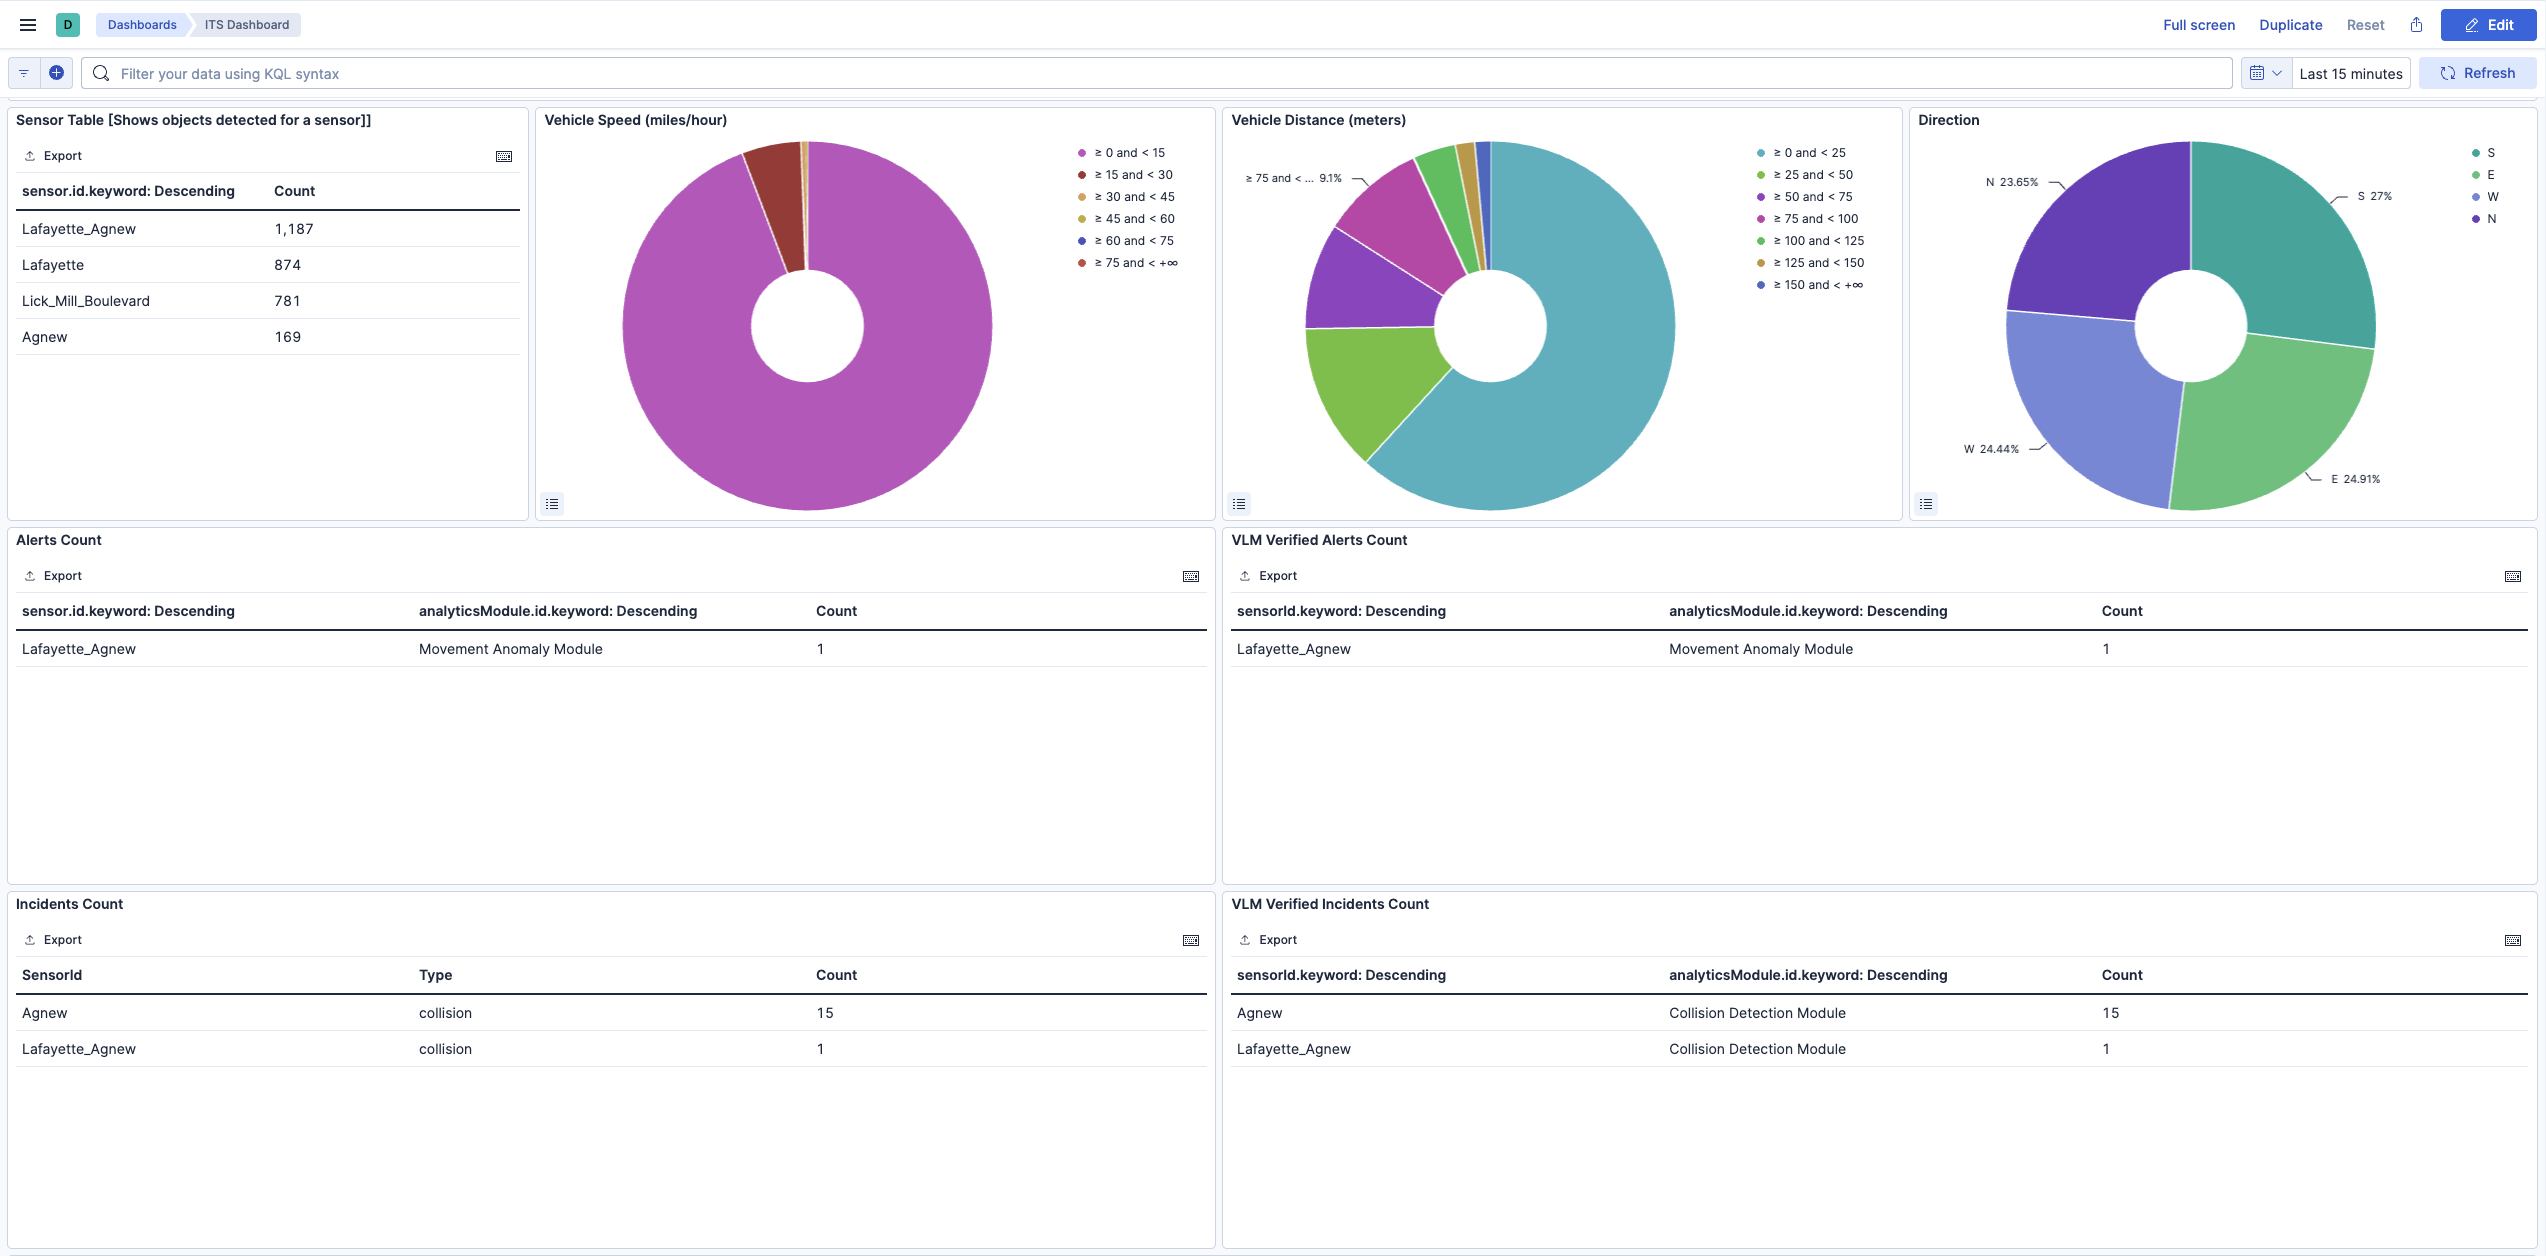Add a new filter using the plus icon

point(56,72)
